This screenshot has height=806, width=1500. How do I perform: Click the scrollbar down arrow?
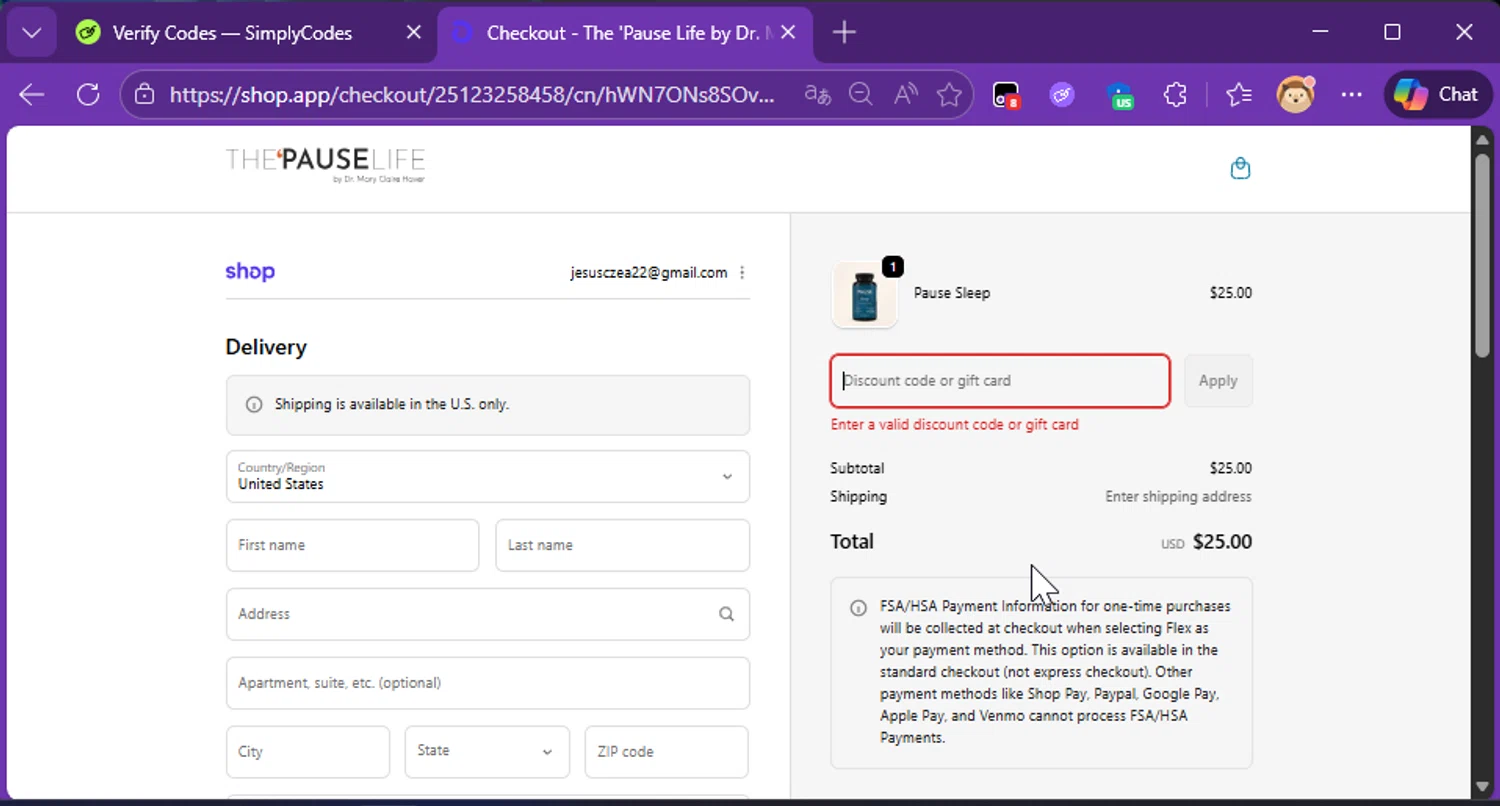[1483, 788]
